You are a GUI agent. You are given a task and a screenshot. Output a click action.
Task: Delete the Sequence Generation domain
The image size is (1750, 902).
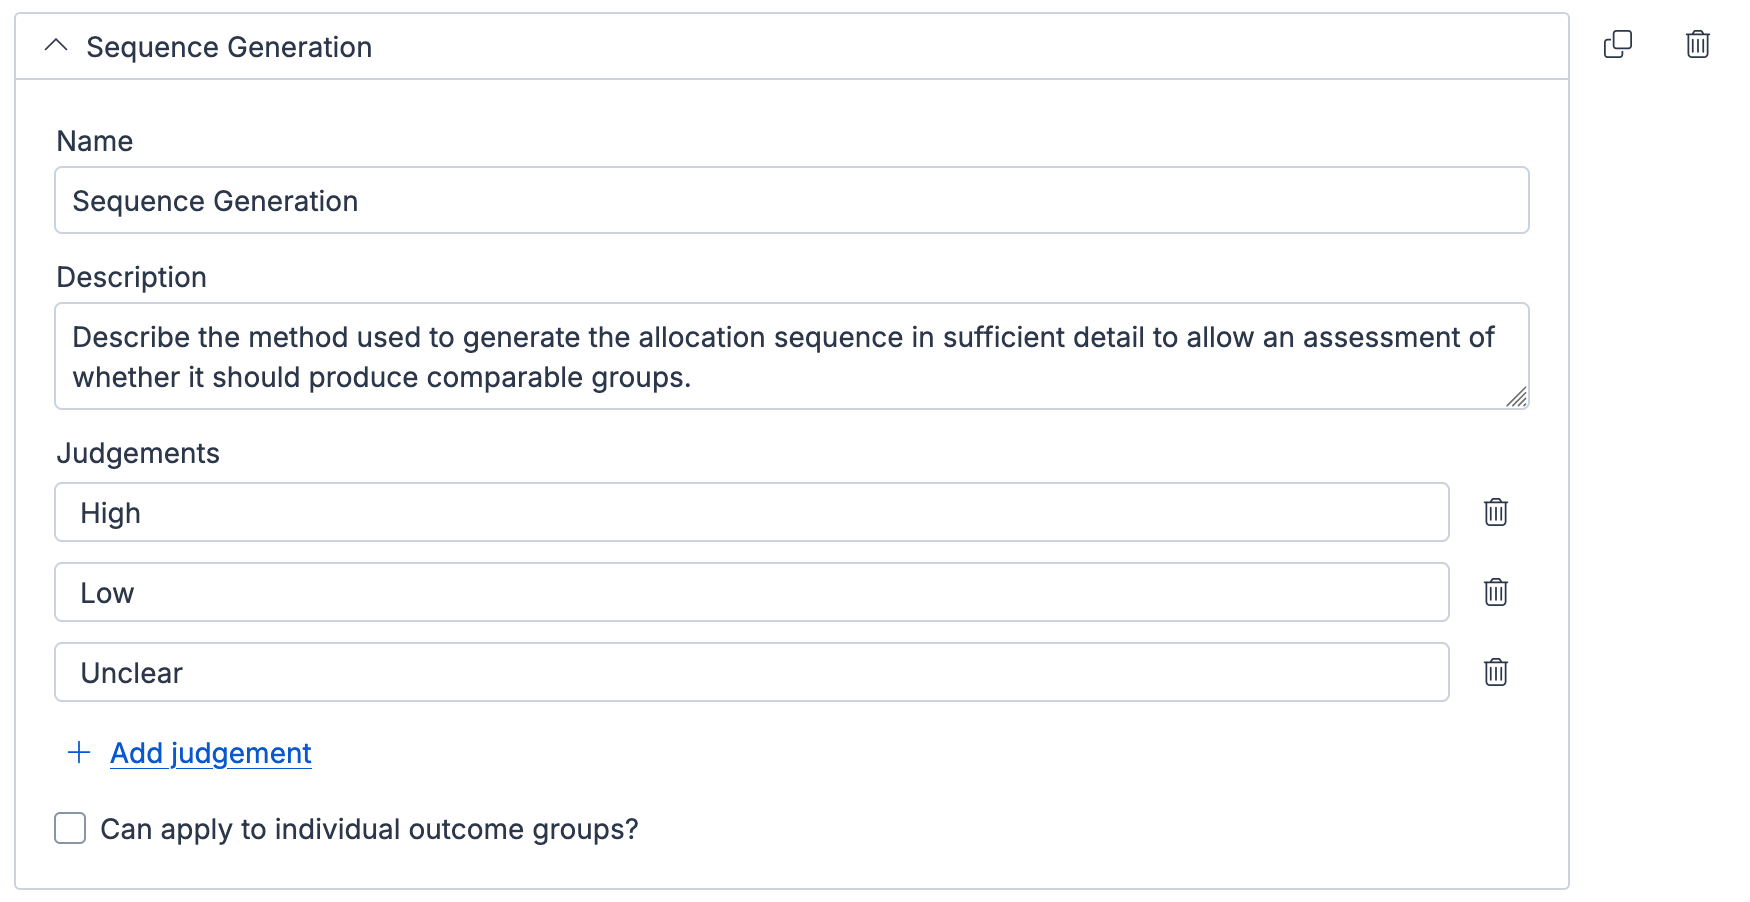[1697, 45]
